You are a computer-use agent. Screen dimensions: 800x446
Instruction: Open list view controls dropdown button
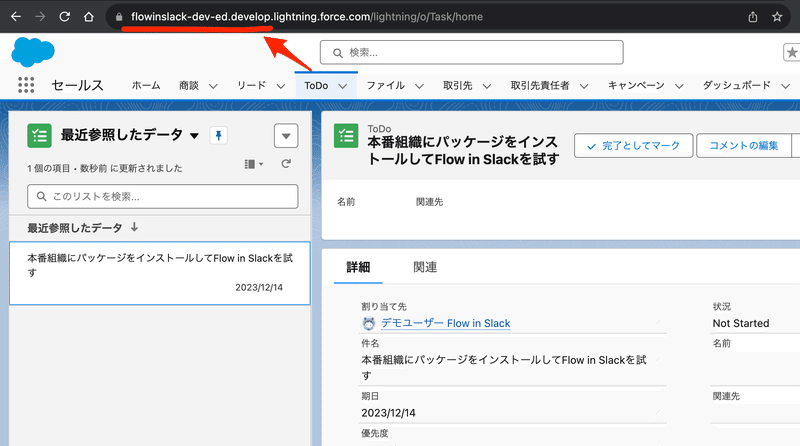(286, 136)
